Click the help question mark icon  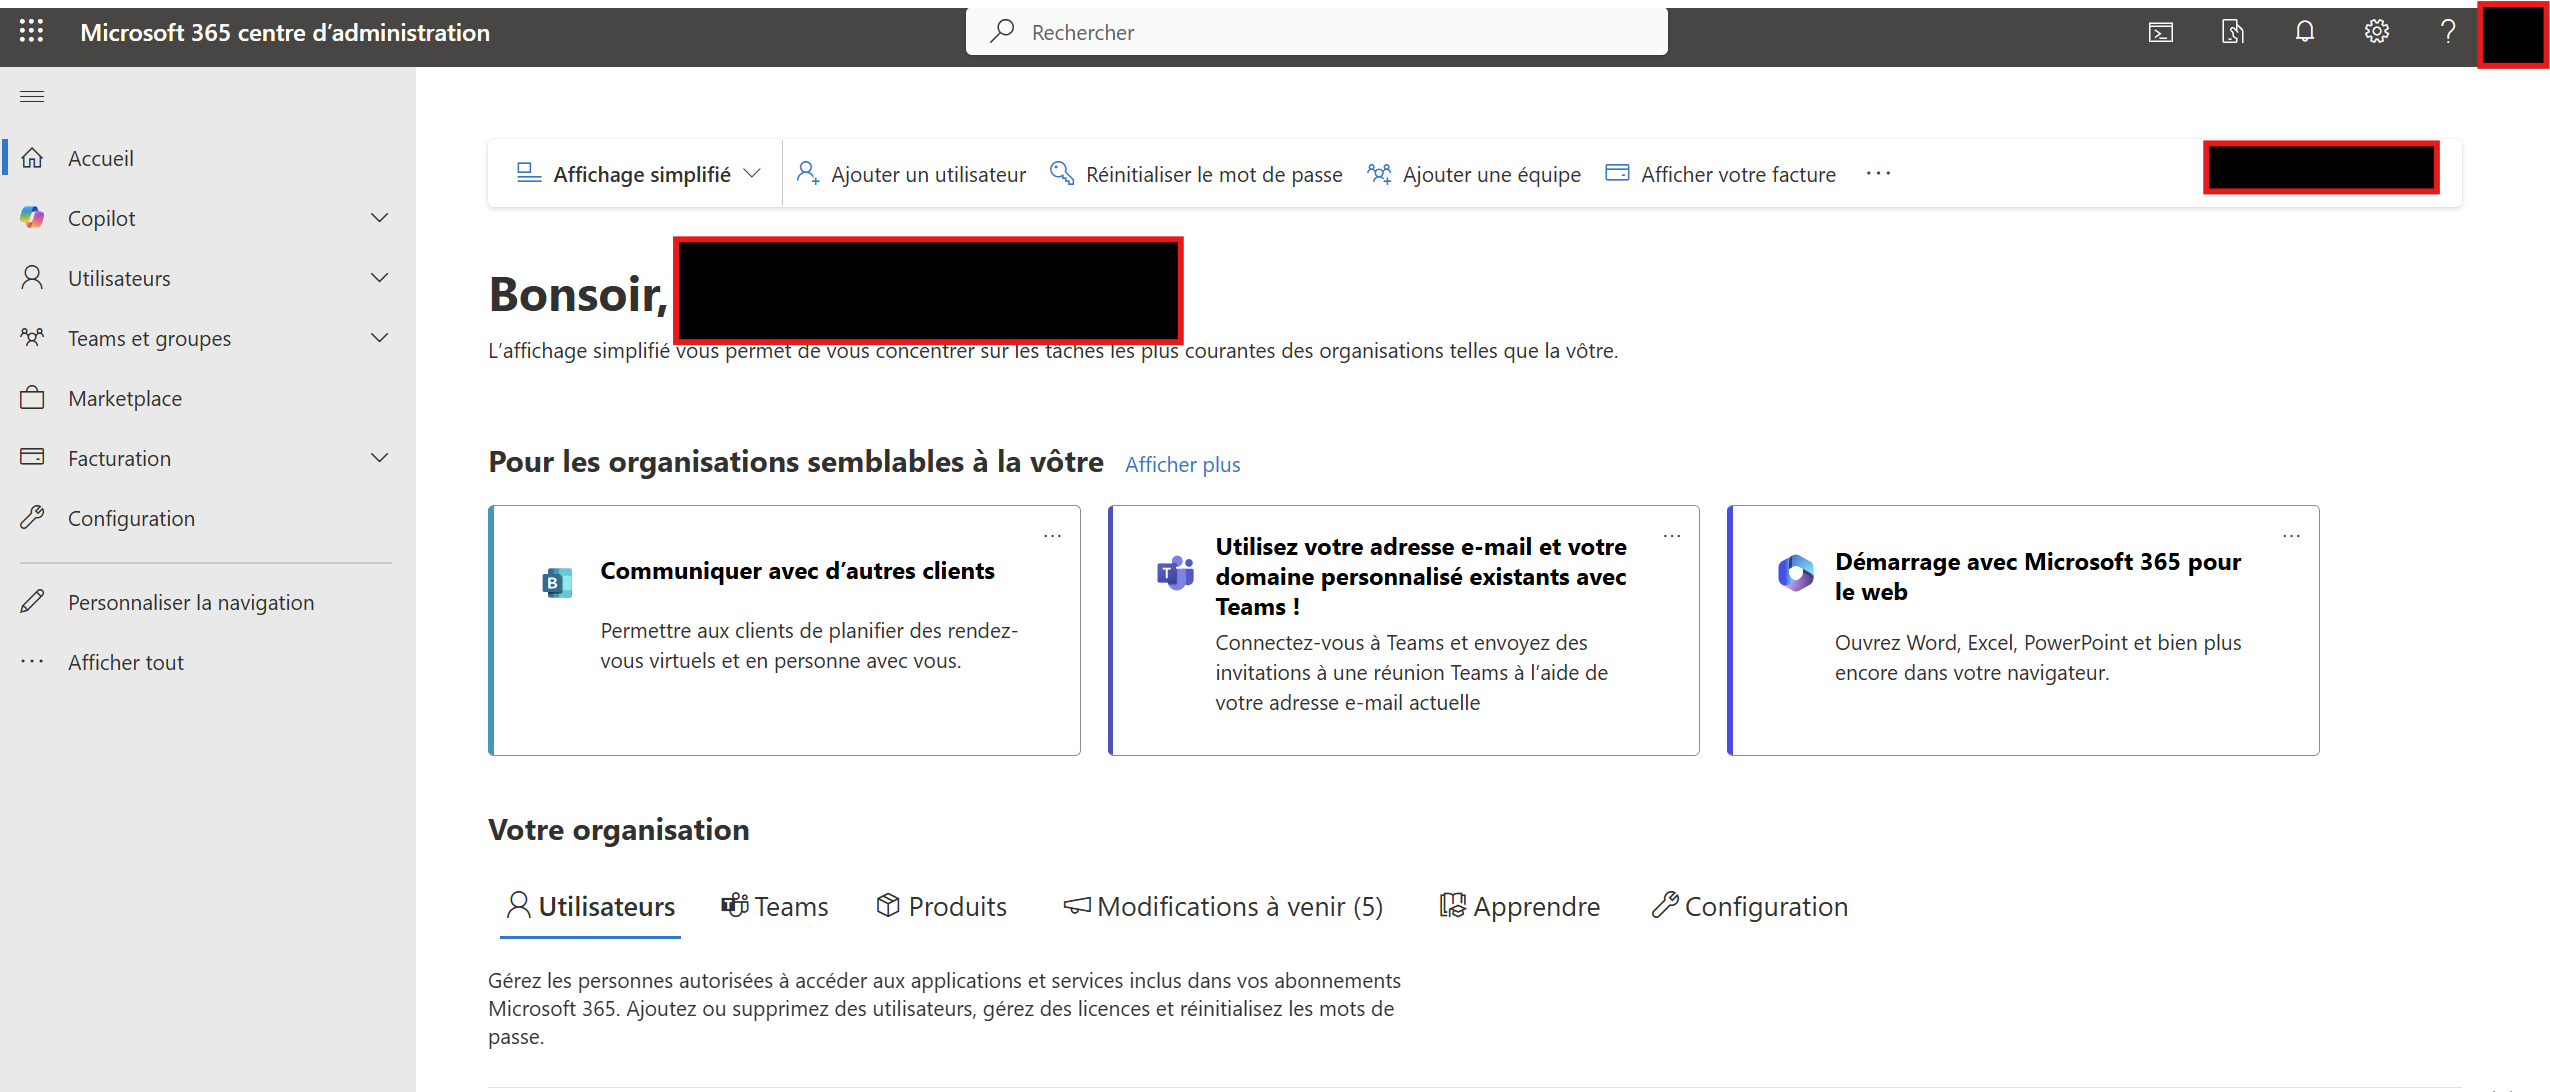pyautogui.click(x=2447, y=32)
